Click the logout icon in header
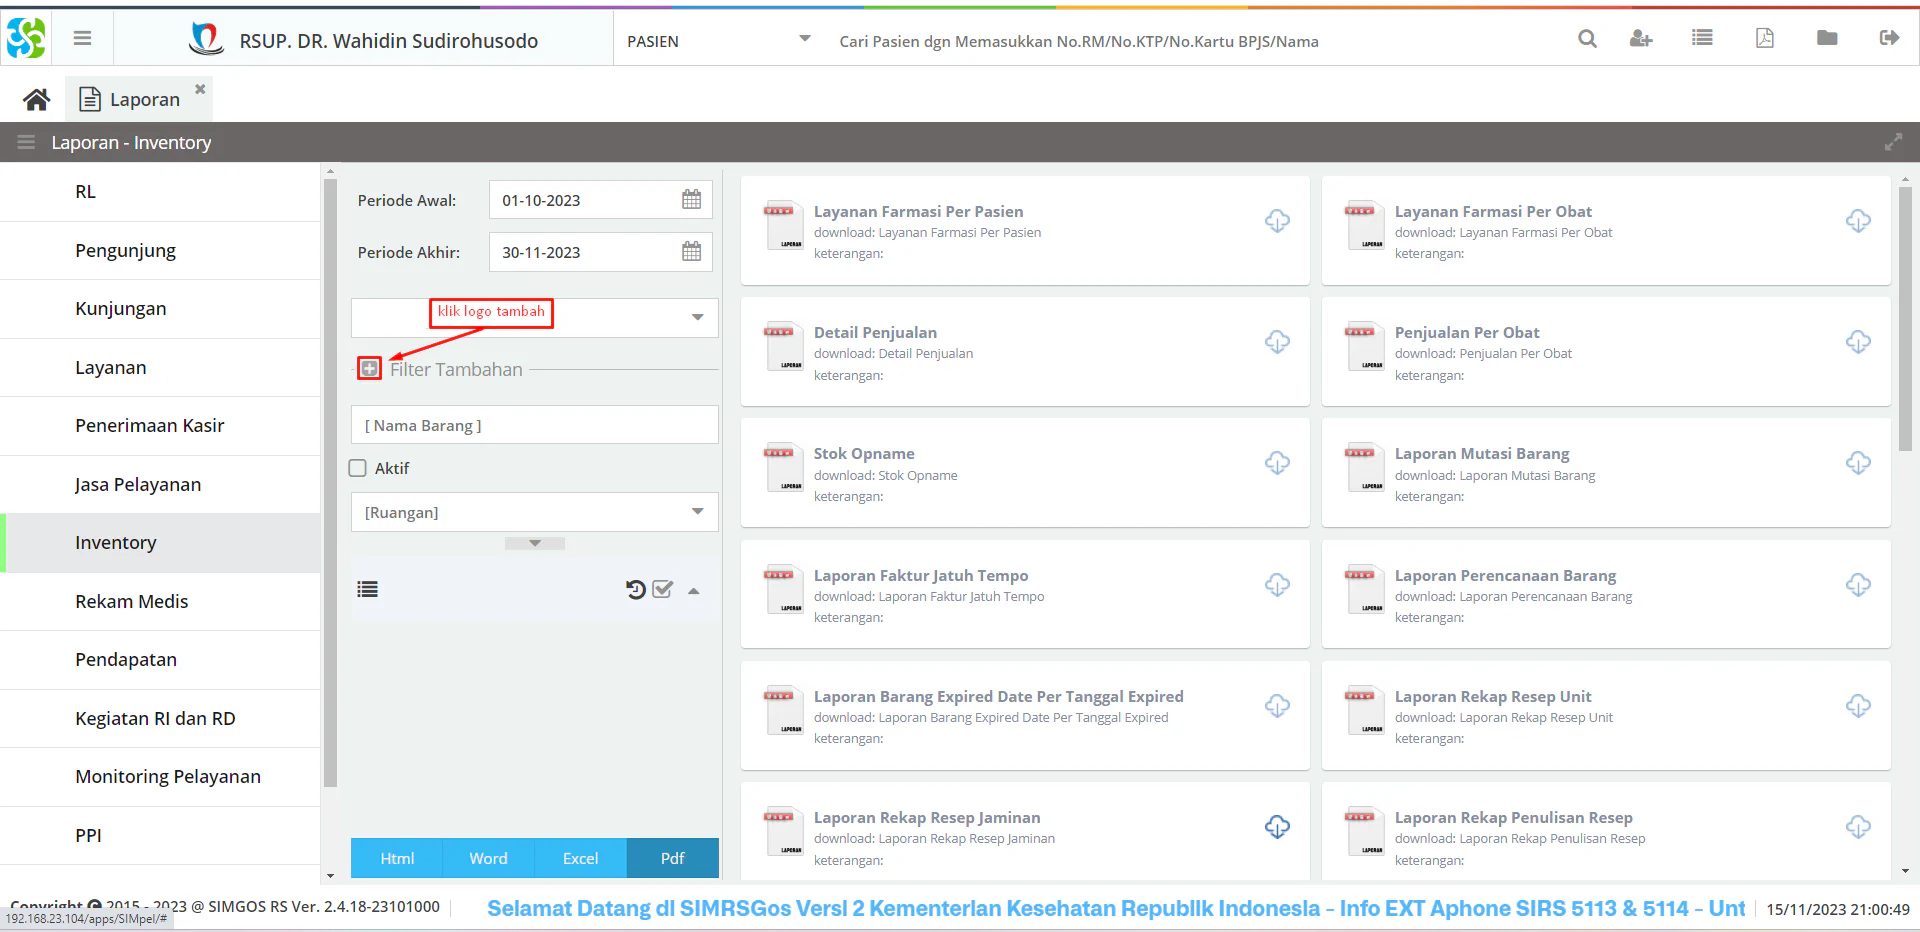Viewport: 1920px width, 932px height. tap(1889, 38)
